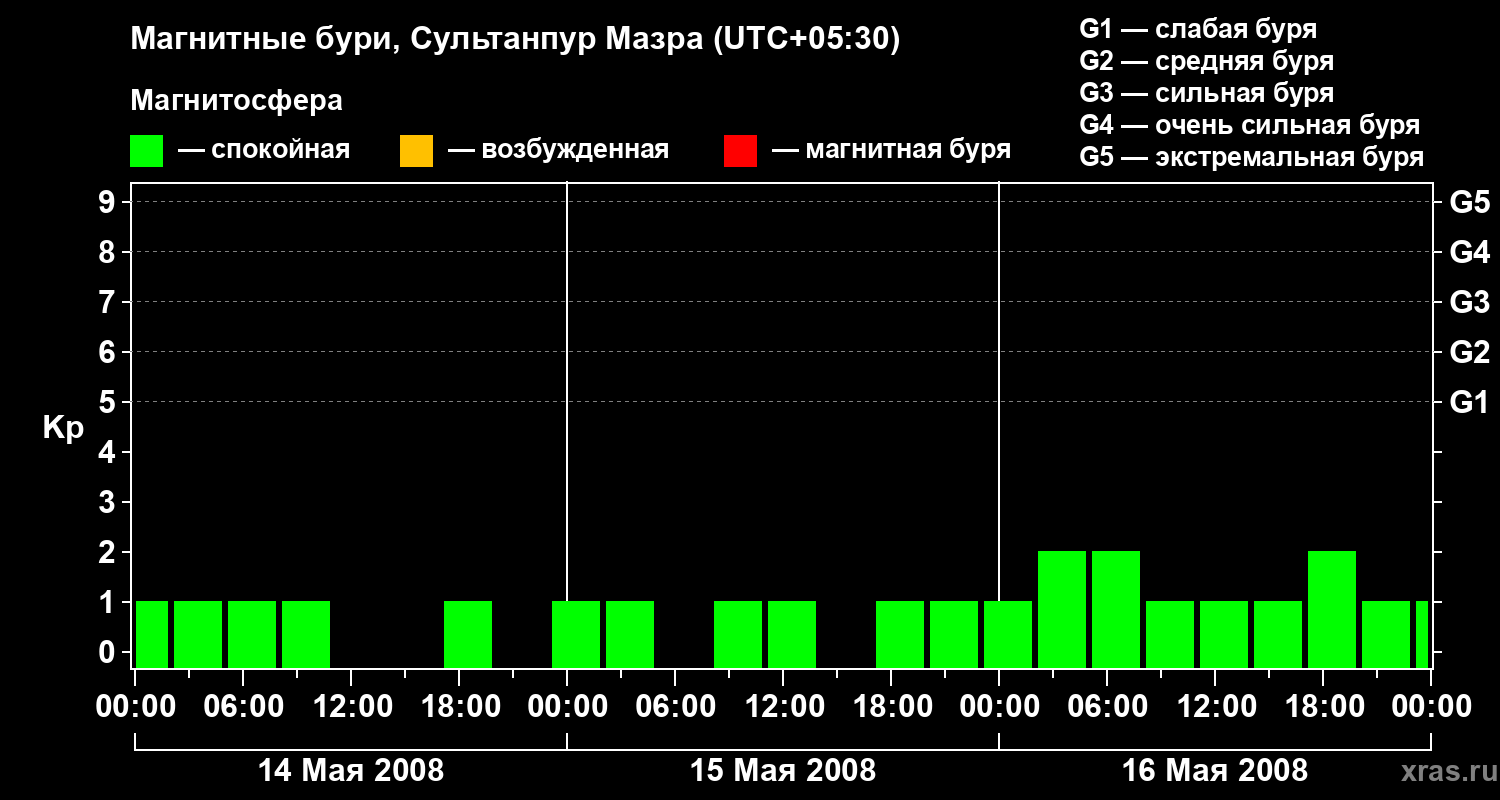Click the '12:00' time label for 16 Мая
The height and width of the screenshot is (800, 1500).
[x=1215, y=706]
